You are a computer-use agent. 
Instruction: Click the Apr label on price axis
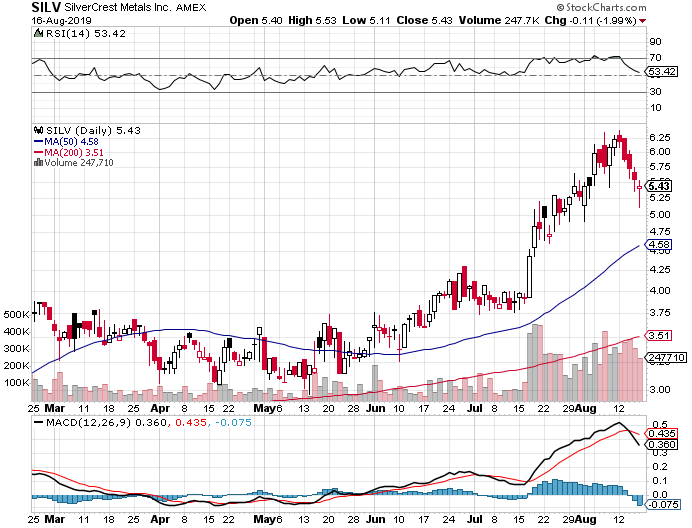pos(160,408)
